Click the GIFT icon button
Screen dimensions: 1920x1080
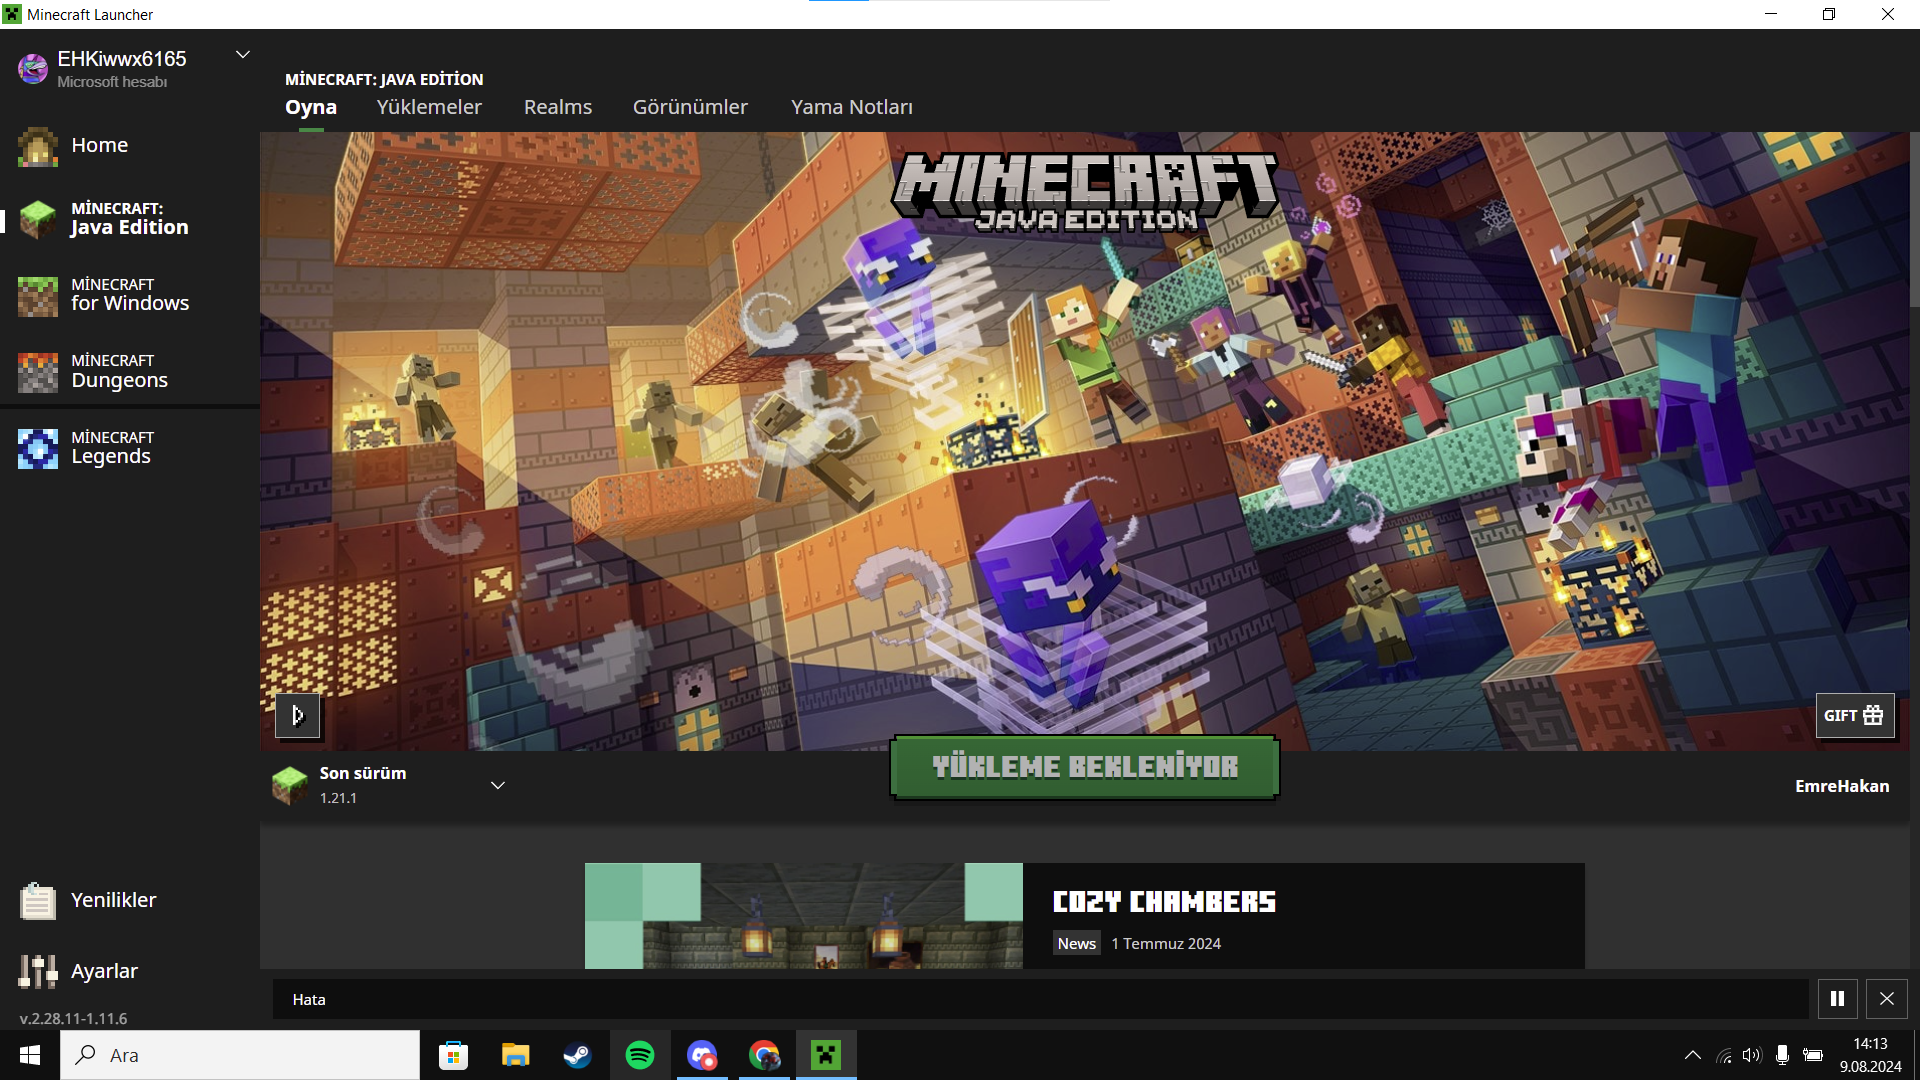(x=1854, y=716)
